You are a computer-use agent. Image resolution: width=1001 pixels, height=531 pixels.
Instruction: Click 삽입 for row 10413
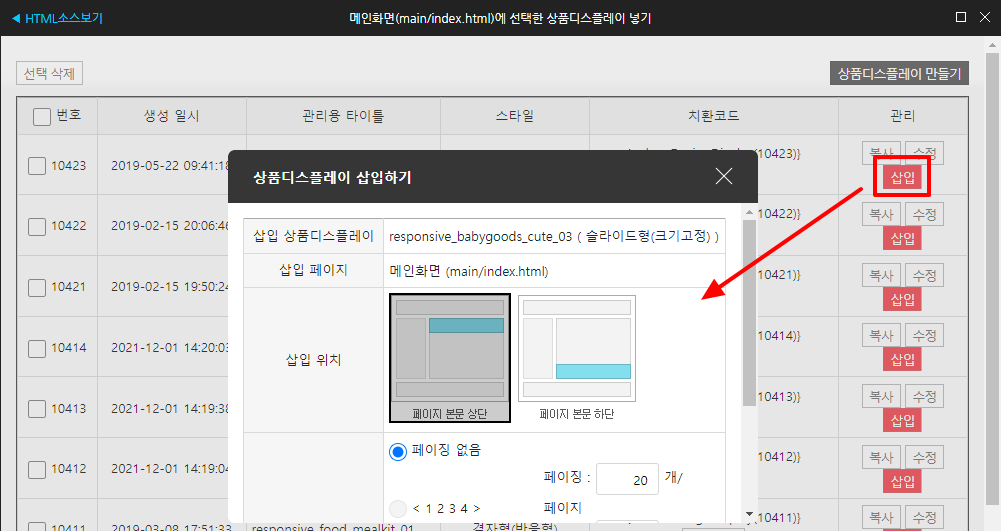902,421
